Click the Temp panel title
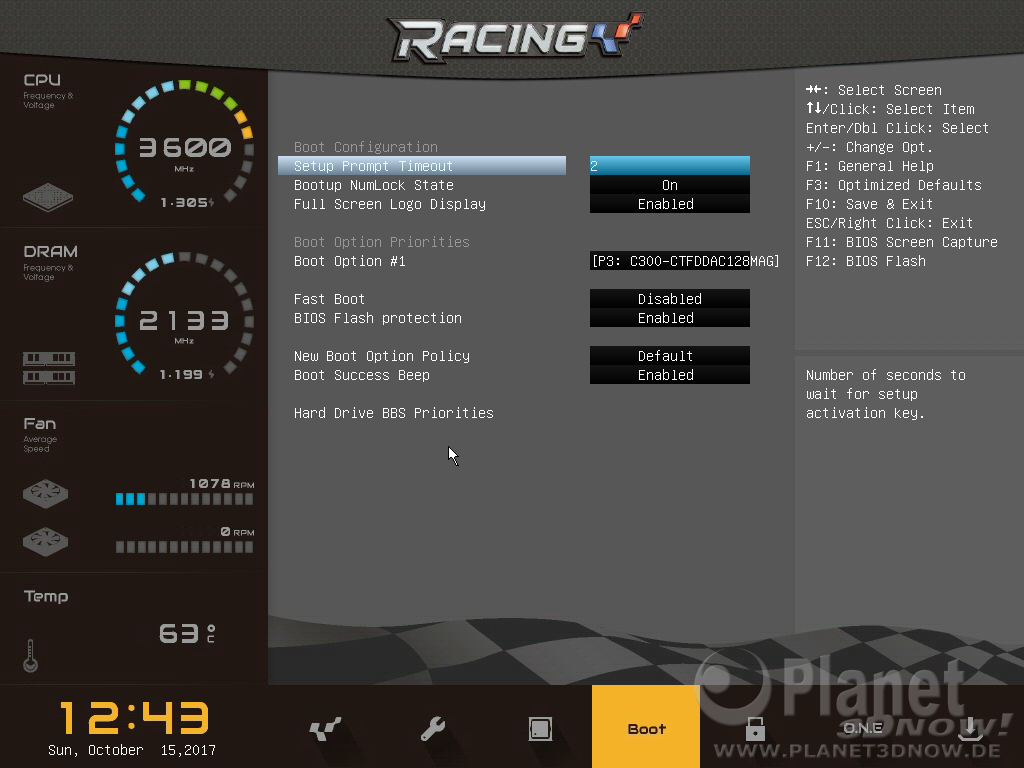Viewport: 1024px width, 768px height. (46, 596)
